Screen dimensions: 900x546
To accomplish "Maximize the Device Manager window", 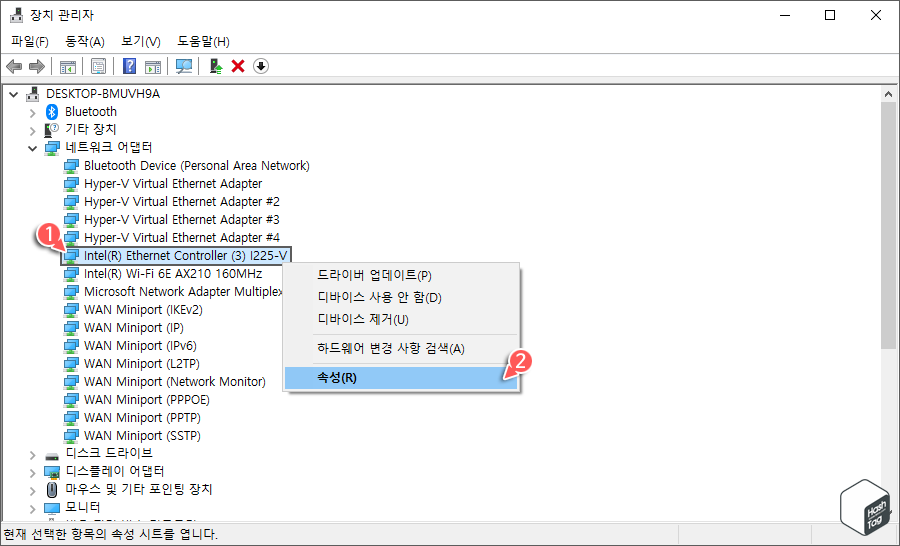I will [x=830, y=16].
